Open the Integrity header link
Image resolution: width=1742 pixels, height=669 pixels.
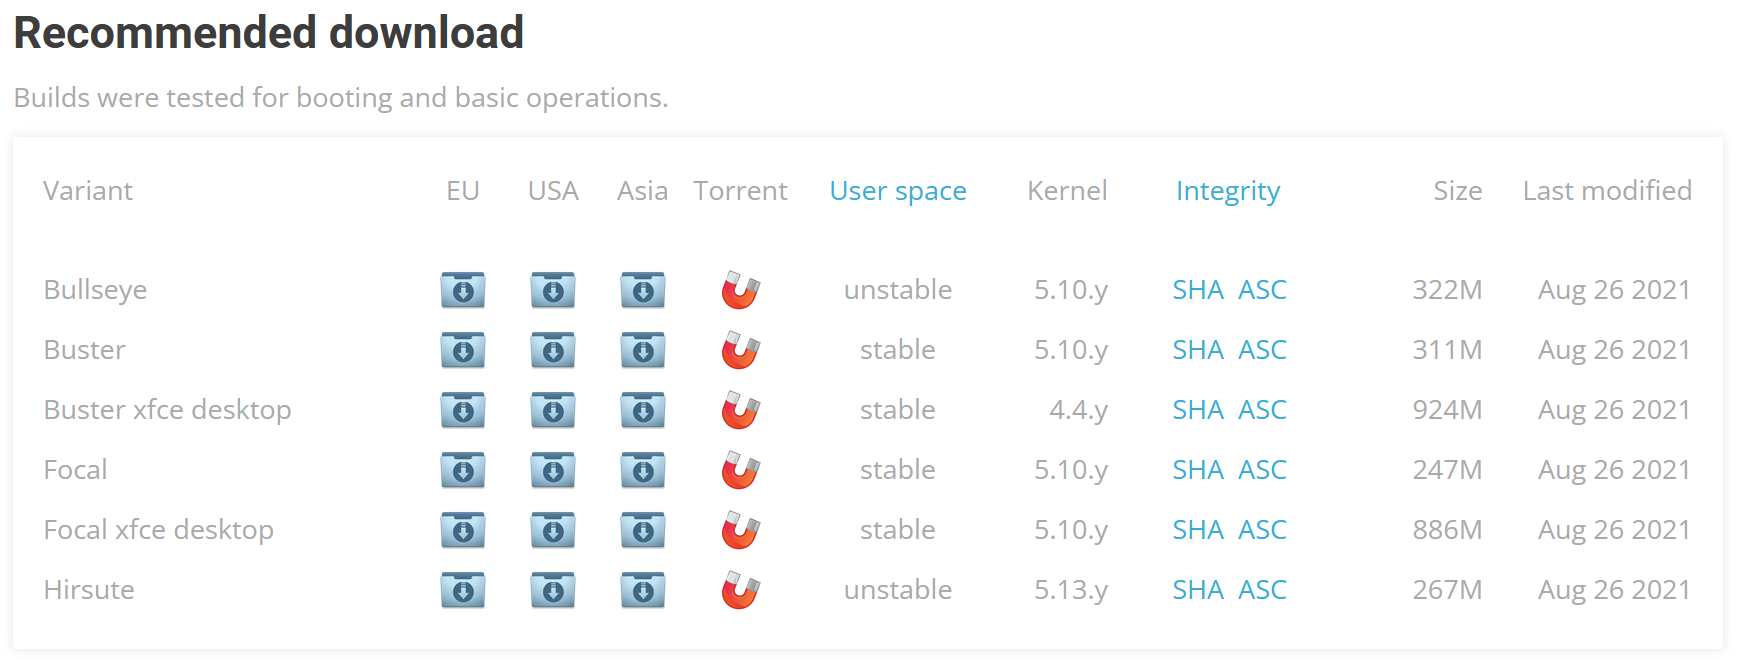(x=1228, y=191)
